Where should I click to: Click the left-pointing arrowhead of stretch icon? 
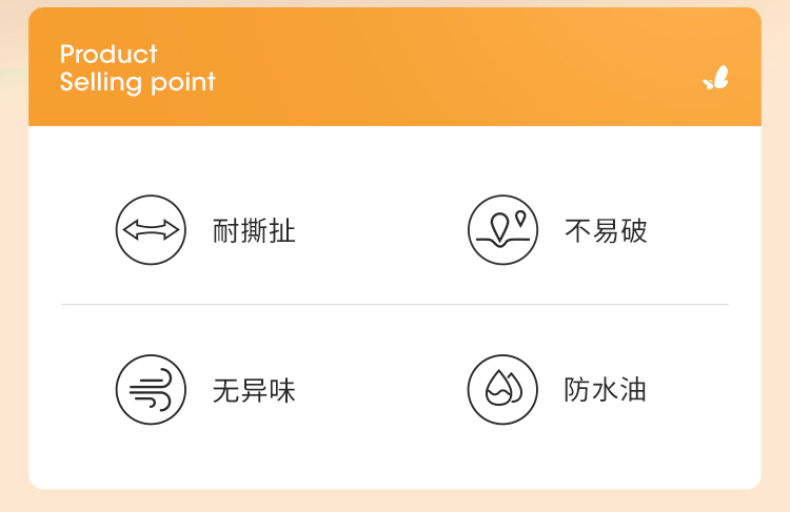132,230
